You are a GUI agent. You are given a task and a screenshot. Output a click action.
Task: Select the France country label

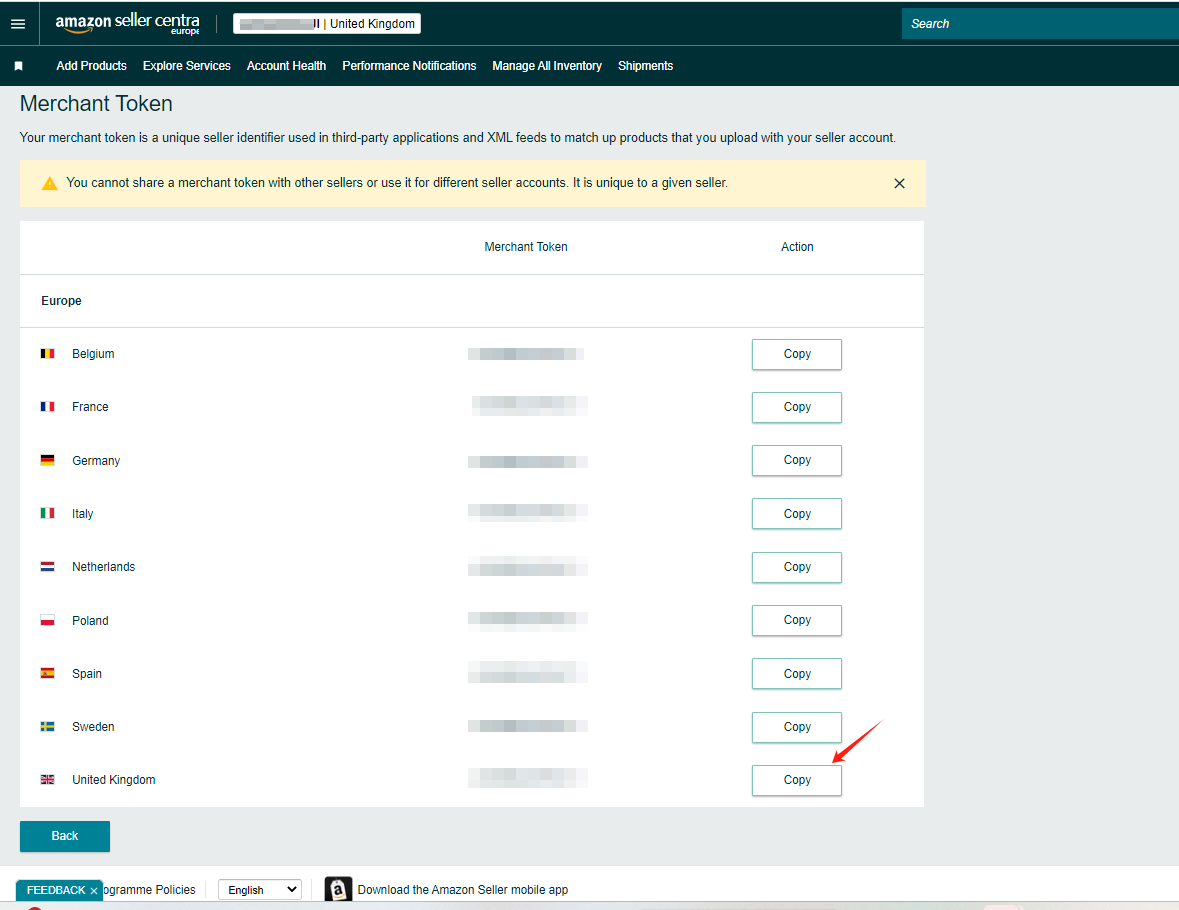[90, 407]
